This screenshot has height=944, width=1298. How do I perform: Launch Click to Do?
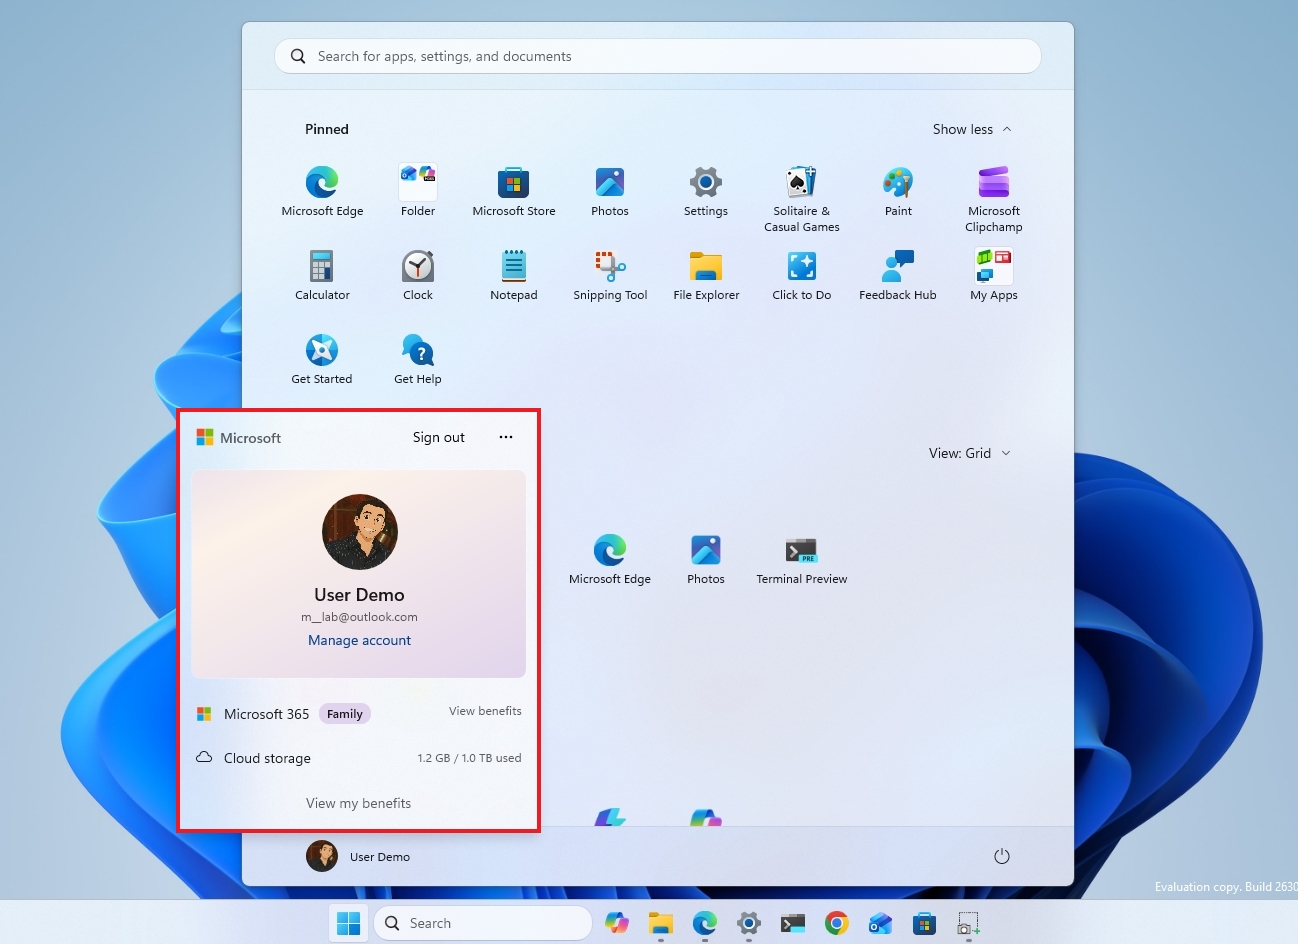pyautogui.click(x=802, y=275)
